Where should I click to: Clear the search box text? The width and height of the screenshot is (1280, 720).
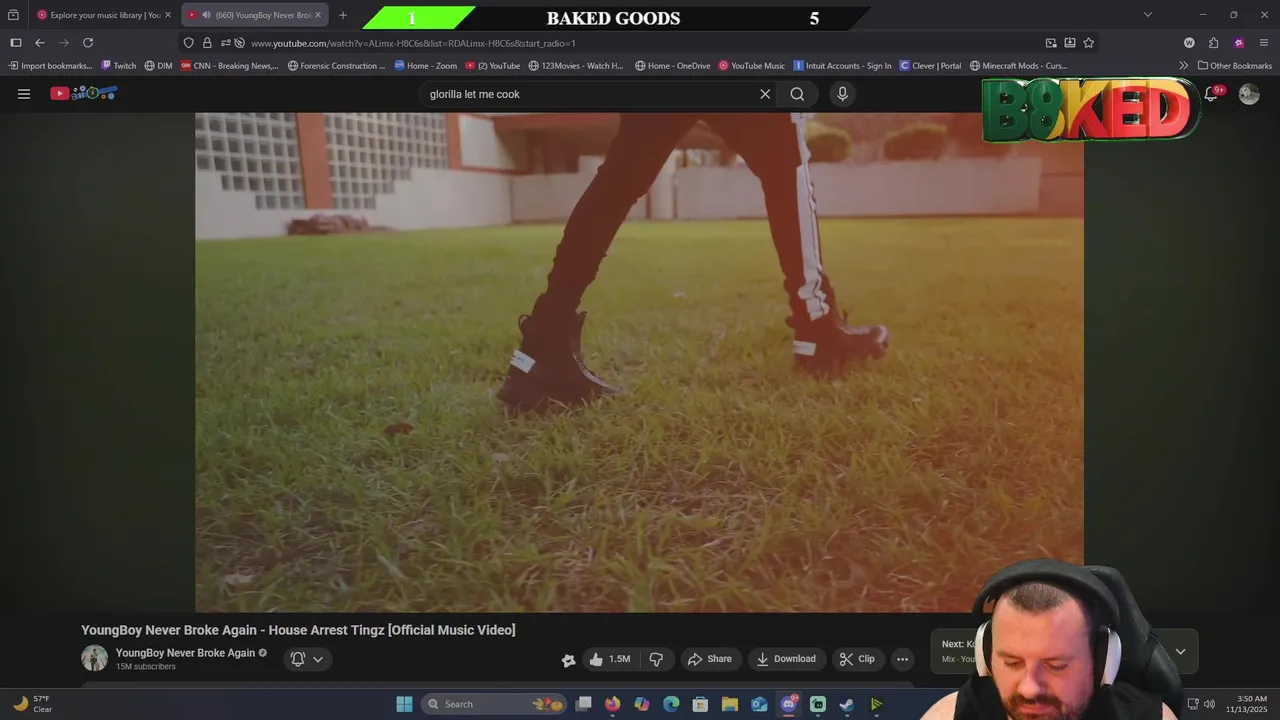(x=765, y=94)
